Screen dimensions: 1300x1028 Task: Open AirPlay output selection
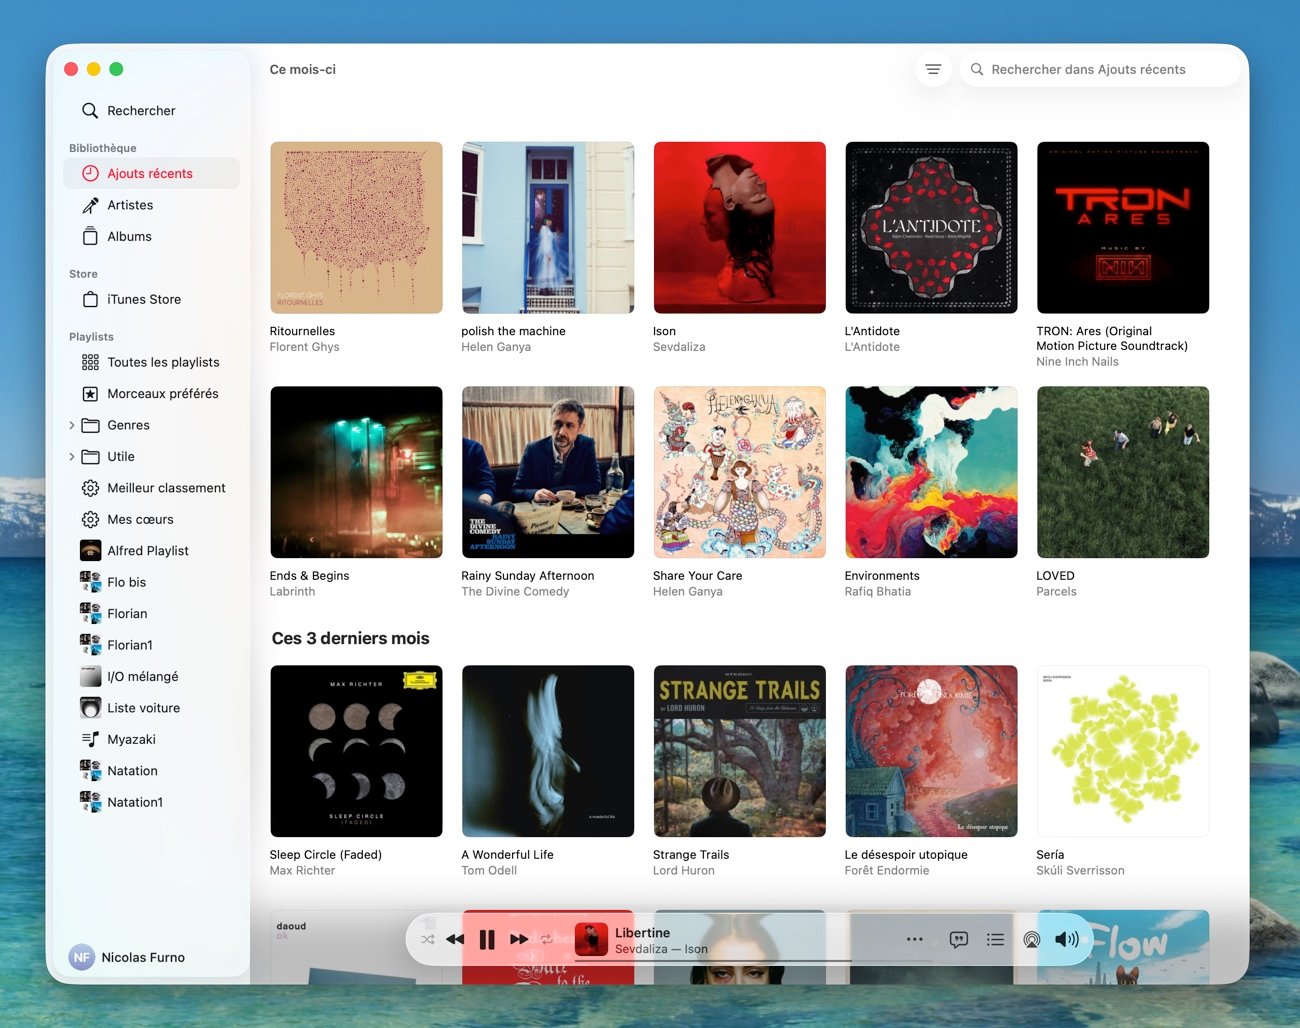1031,940
